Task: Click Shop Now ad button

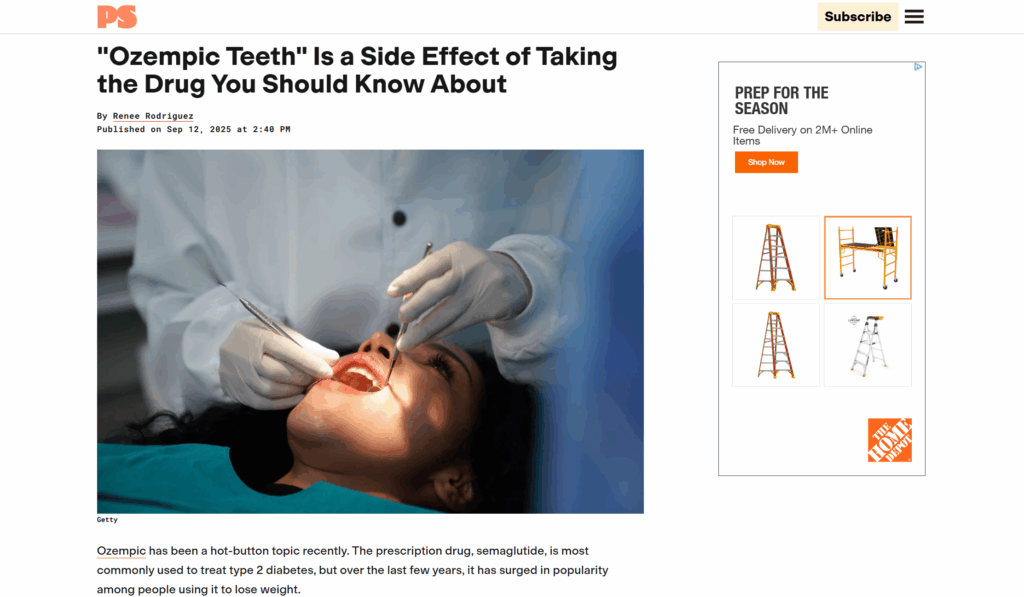Action: [x=766, y=162]
